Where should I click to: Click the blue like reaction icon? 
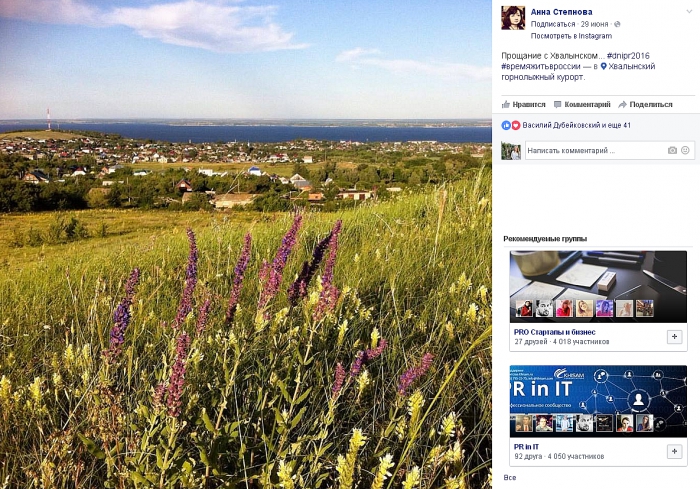click(506, 125)
